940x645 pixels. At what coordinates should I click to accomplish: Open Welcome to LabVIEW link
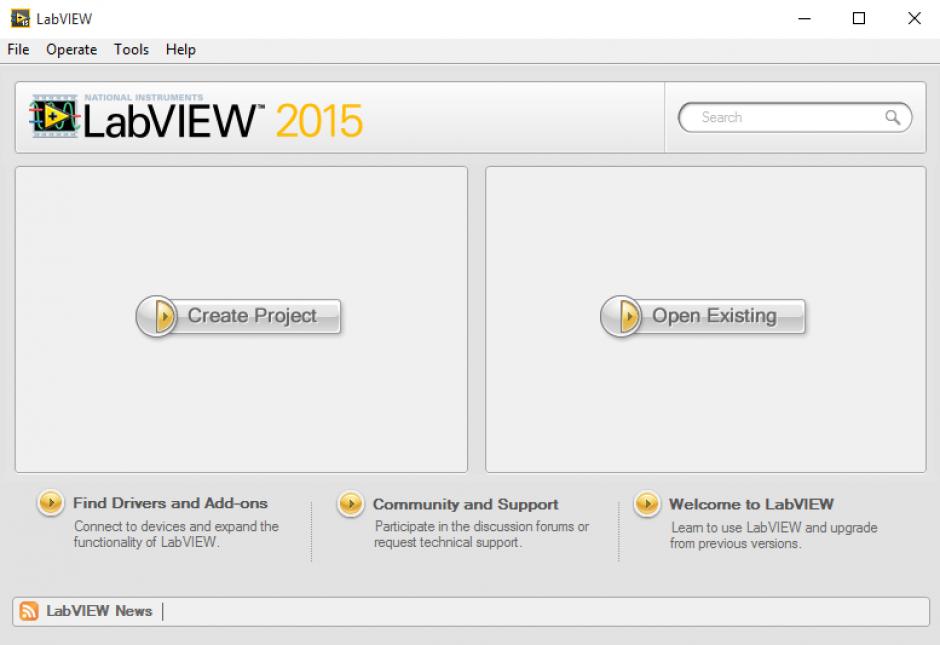[x=751, y=504]
